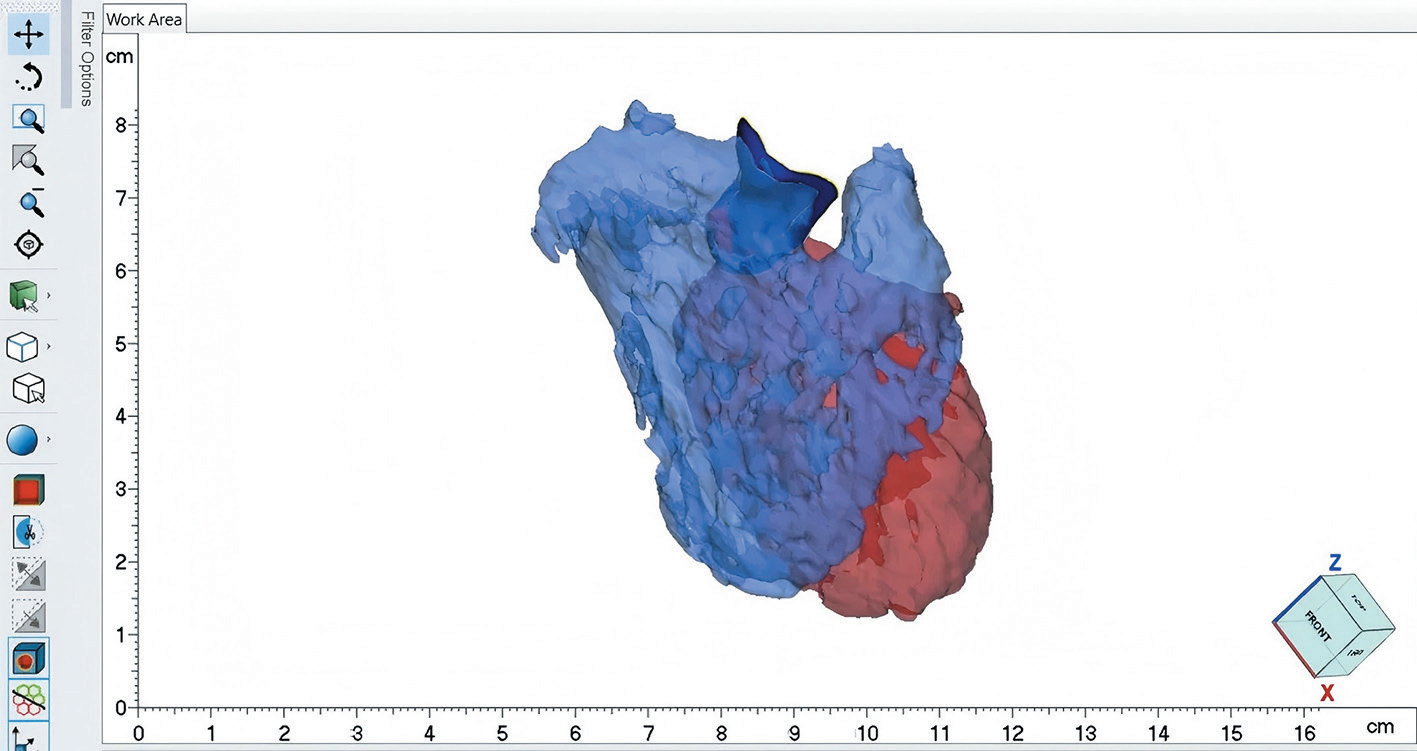1417x751 pixels.
Task: Open the Filter Options side tab
Action: (x=87, y=58)
